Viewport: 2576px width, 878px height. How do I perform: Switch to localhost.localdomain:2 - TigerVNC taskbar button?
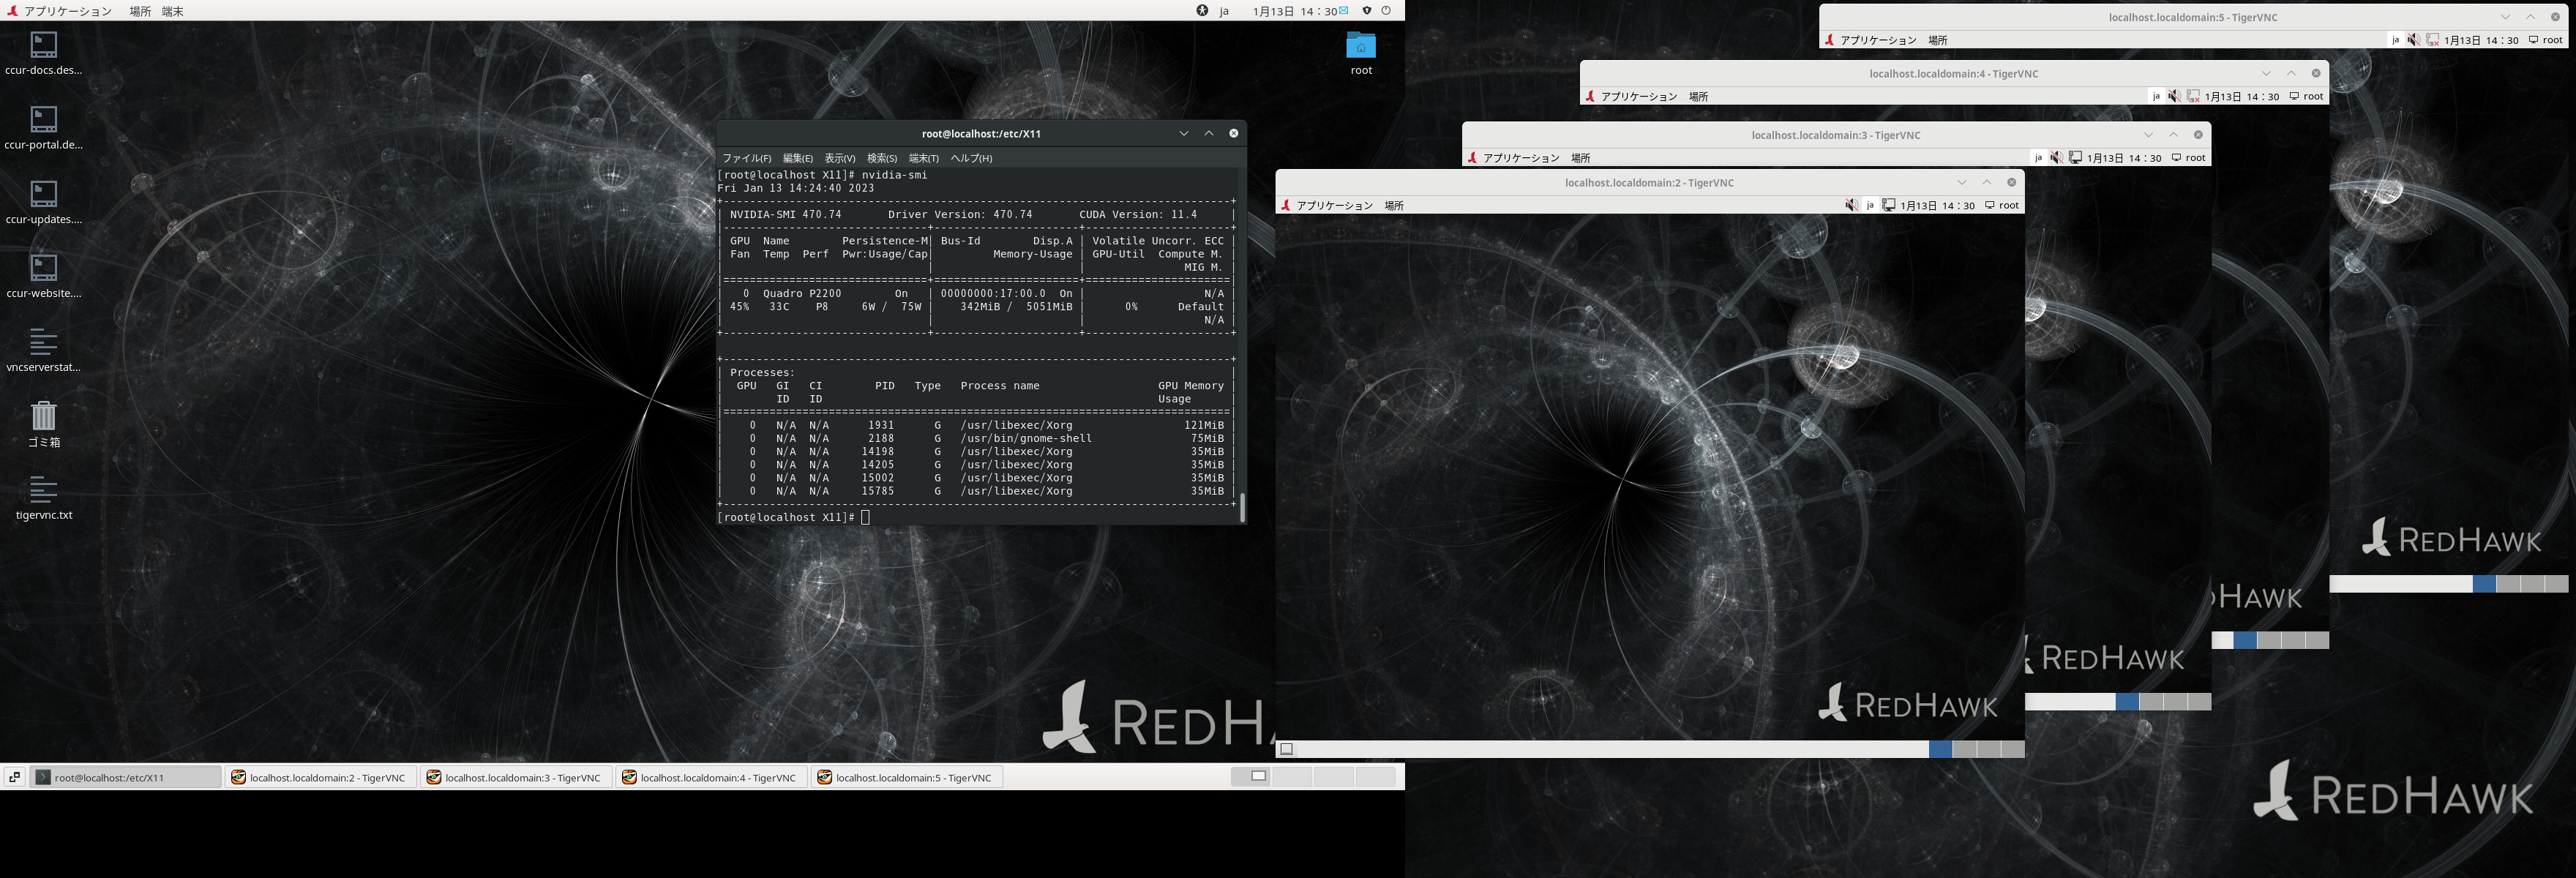click(321, 777)
